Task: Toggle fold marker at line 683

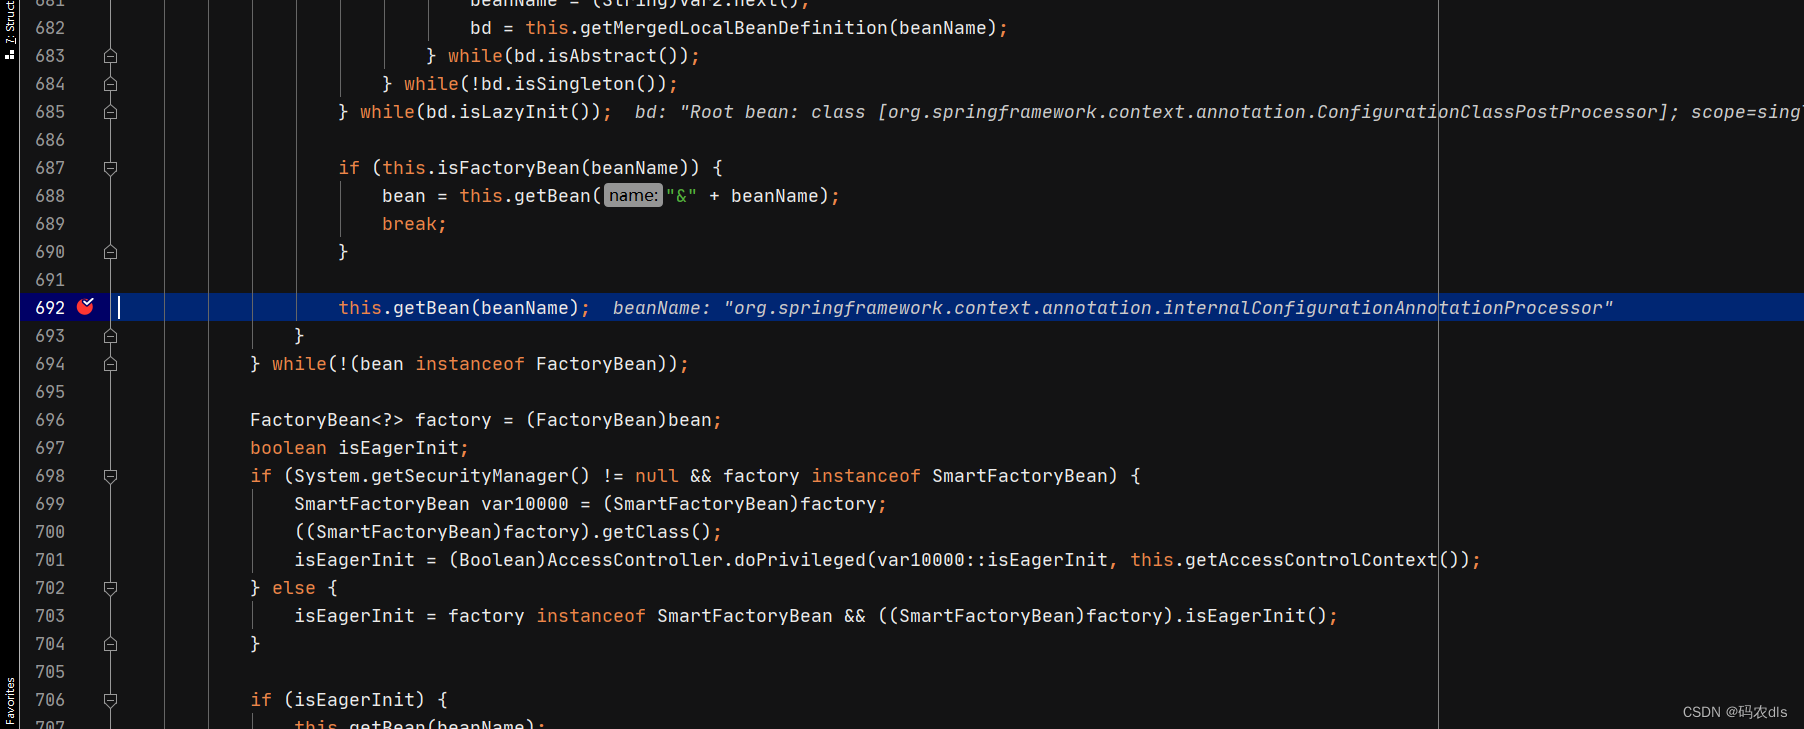Action: 111,56
